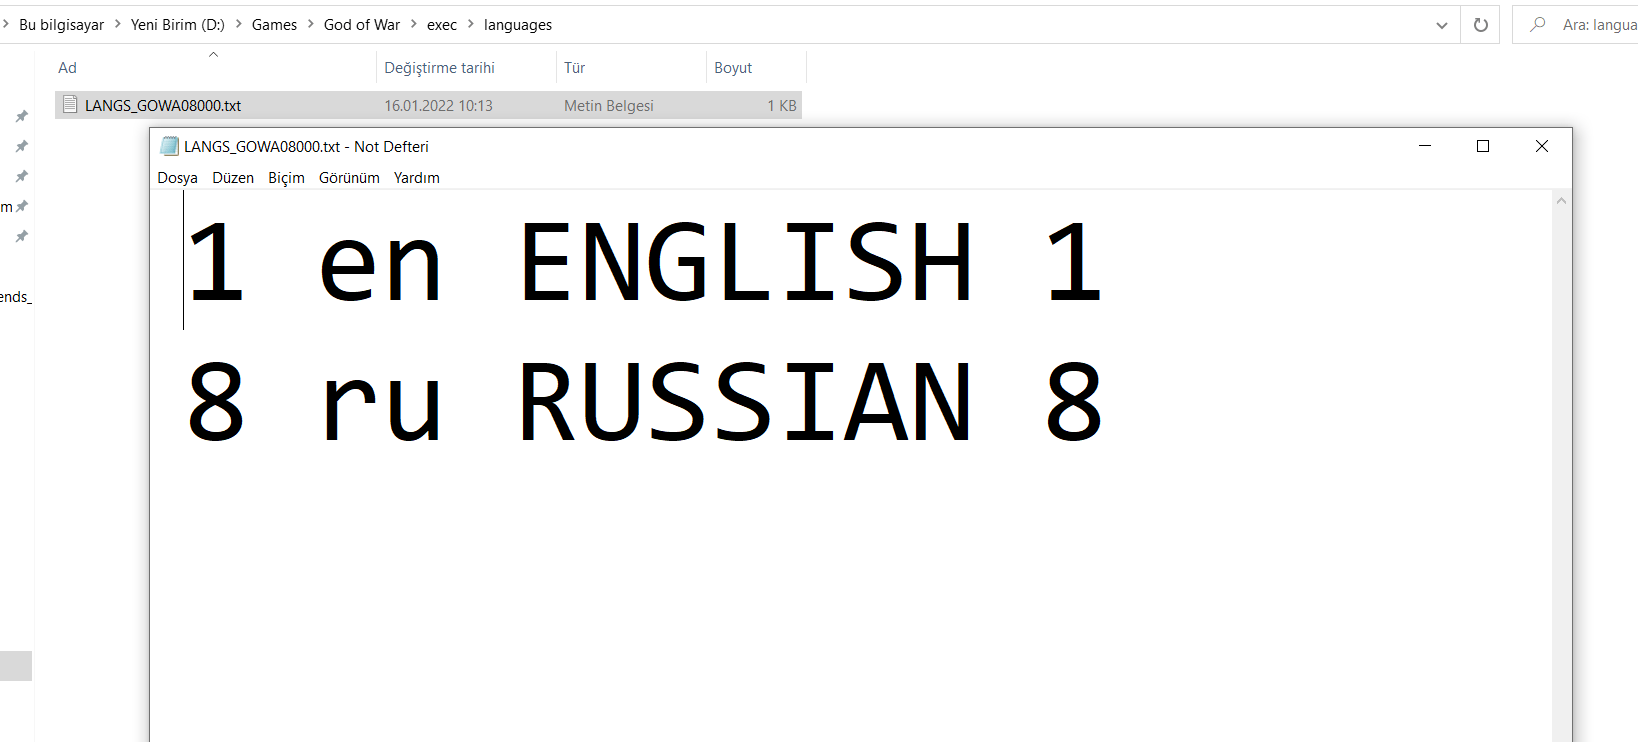
Task: Click the Metin Belgesi type cell
Action: (x=609, y=105)
